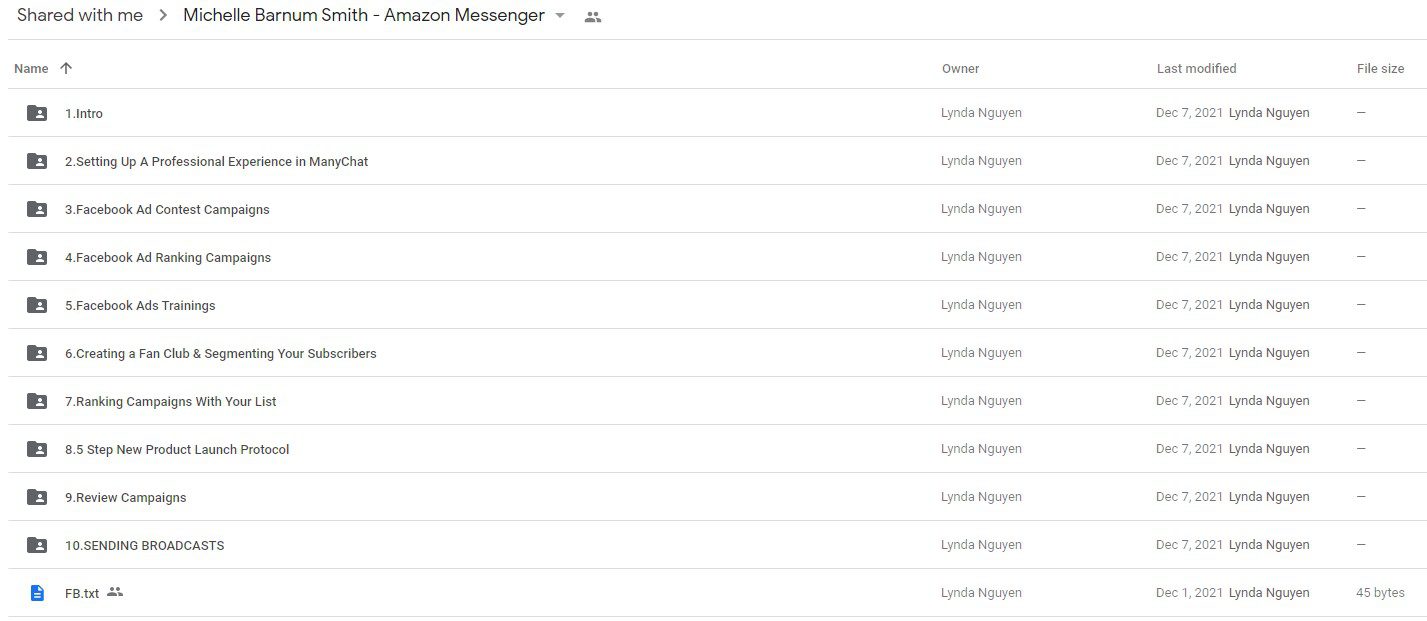Sort files by Name column header
The image size is (1427, 621).
31,69
